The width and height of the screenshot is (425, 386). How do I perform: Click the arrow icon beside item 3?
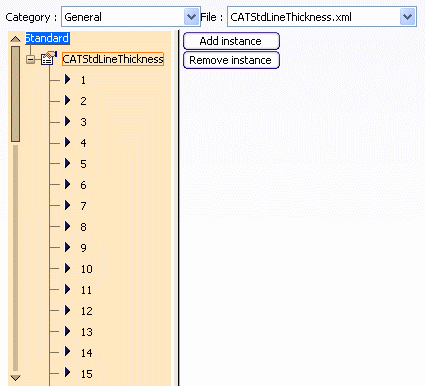(68, 121)
